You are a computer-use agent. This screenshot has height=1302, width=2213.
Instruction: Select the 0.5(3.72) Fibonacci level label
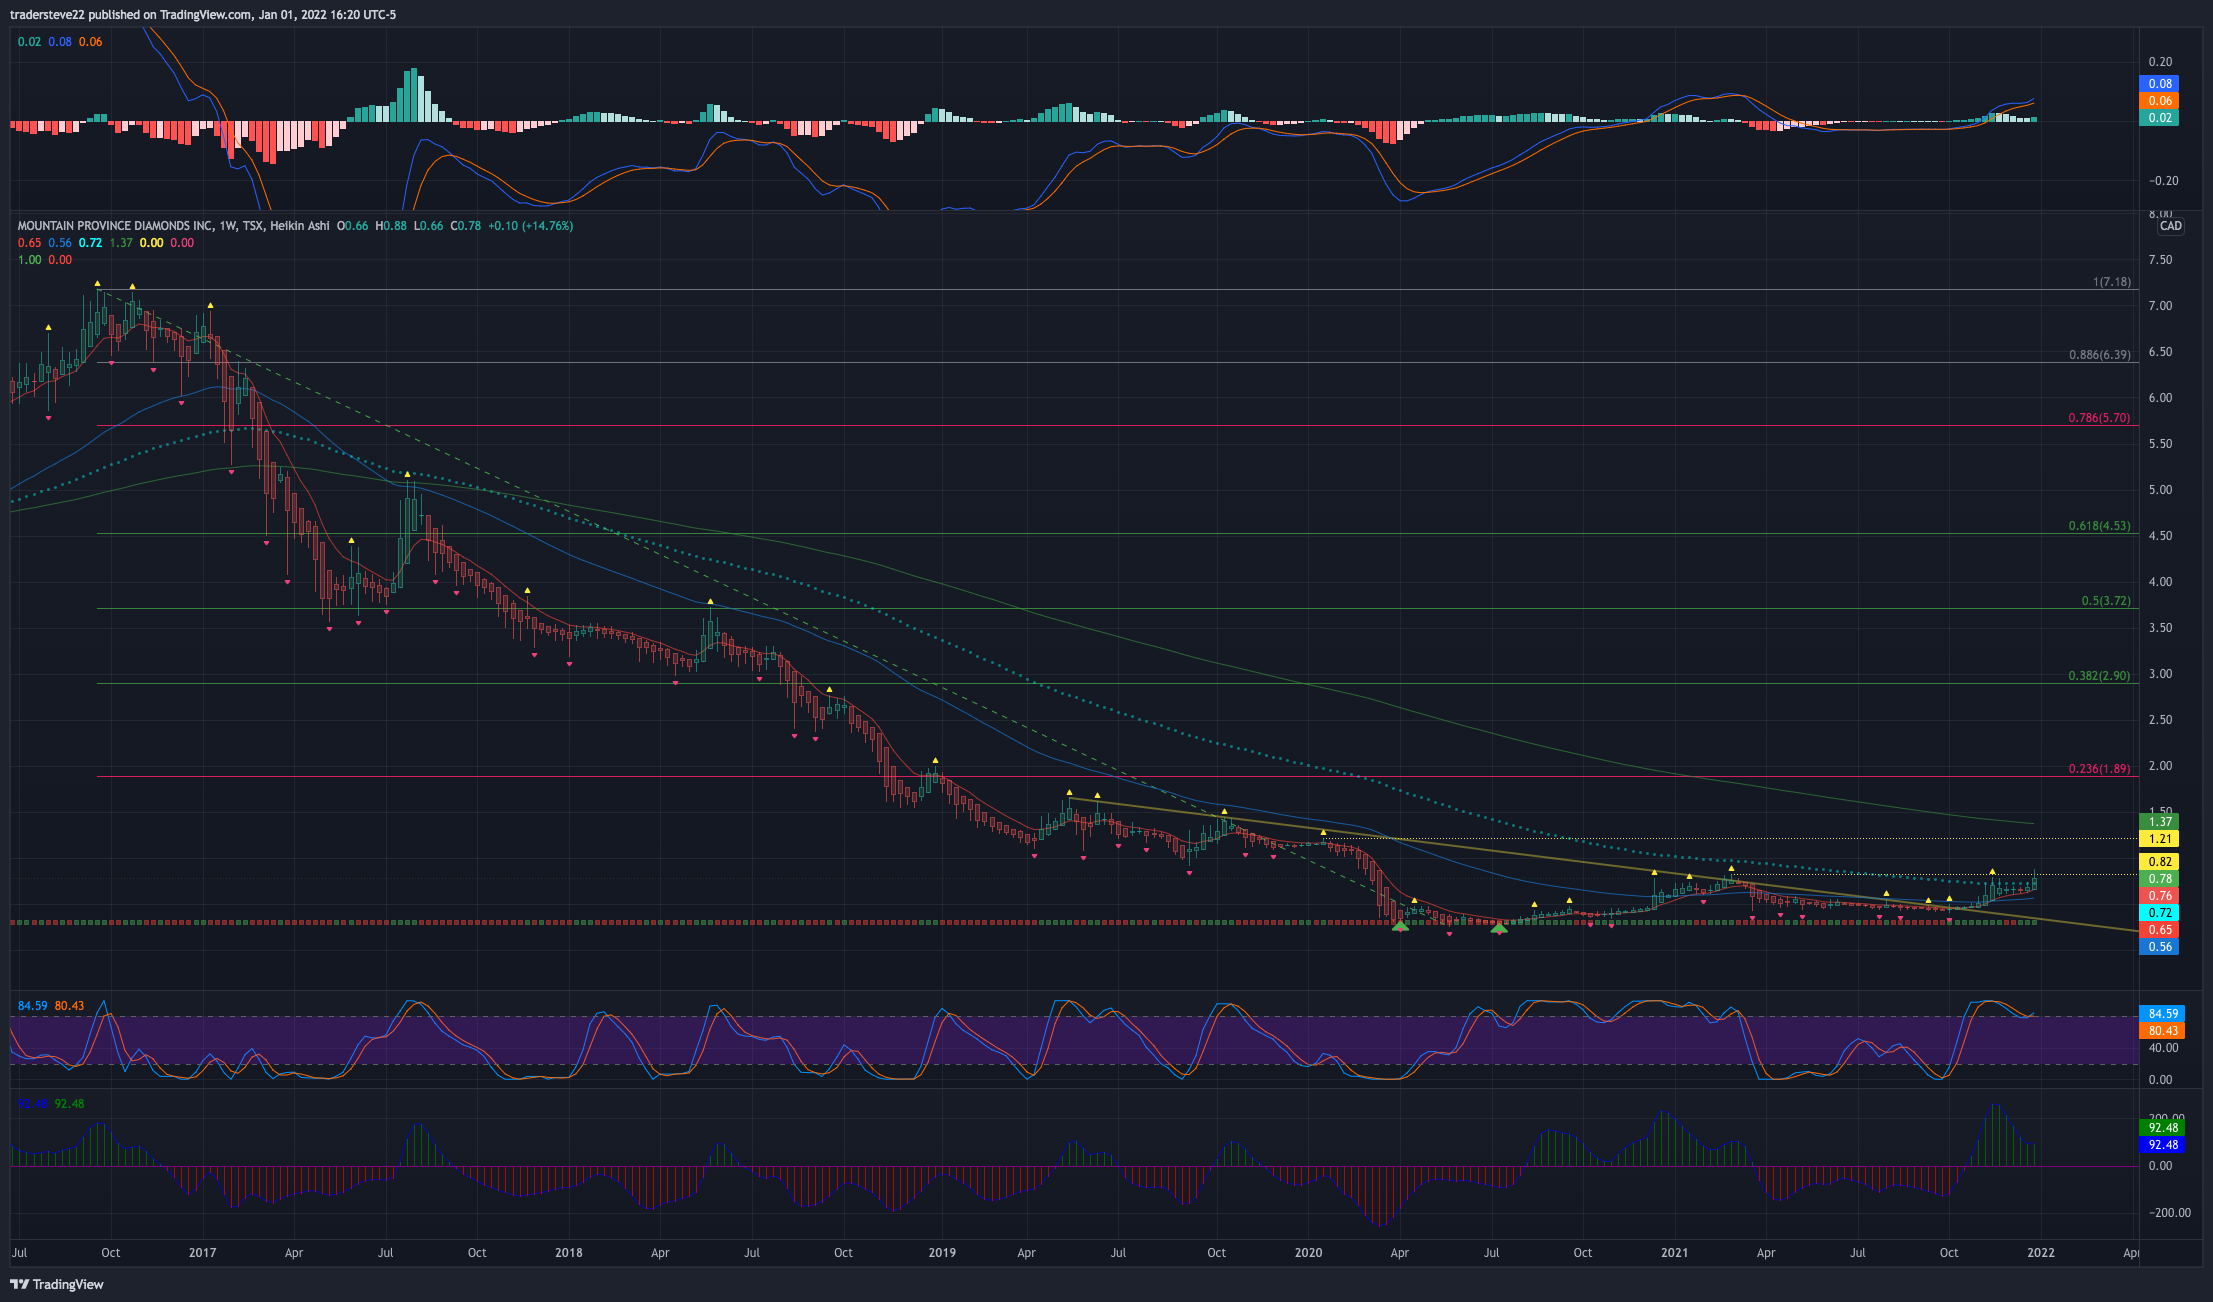click(x=2106, y=601)
